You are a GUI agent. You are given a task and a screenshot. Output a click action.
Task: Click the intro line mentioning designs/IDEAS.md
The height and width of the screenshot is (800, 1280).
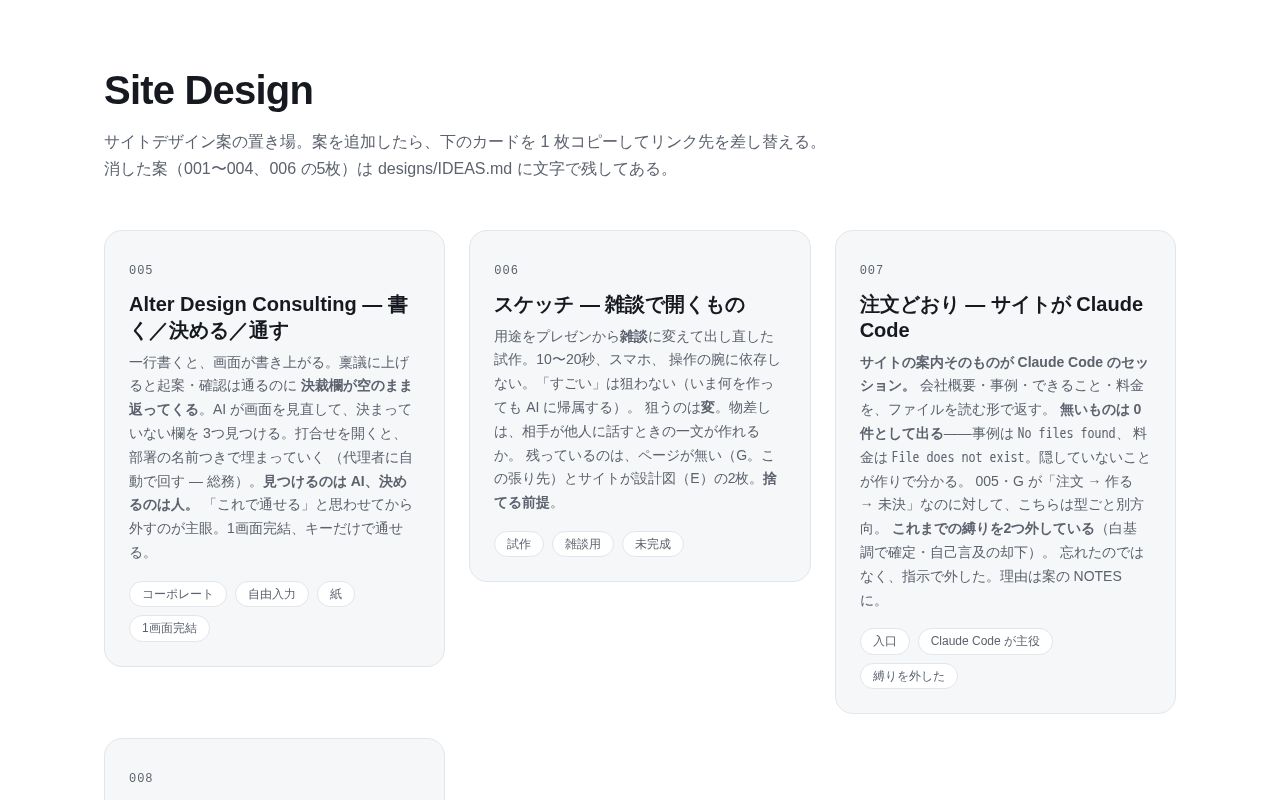coord(390,168)
